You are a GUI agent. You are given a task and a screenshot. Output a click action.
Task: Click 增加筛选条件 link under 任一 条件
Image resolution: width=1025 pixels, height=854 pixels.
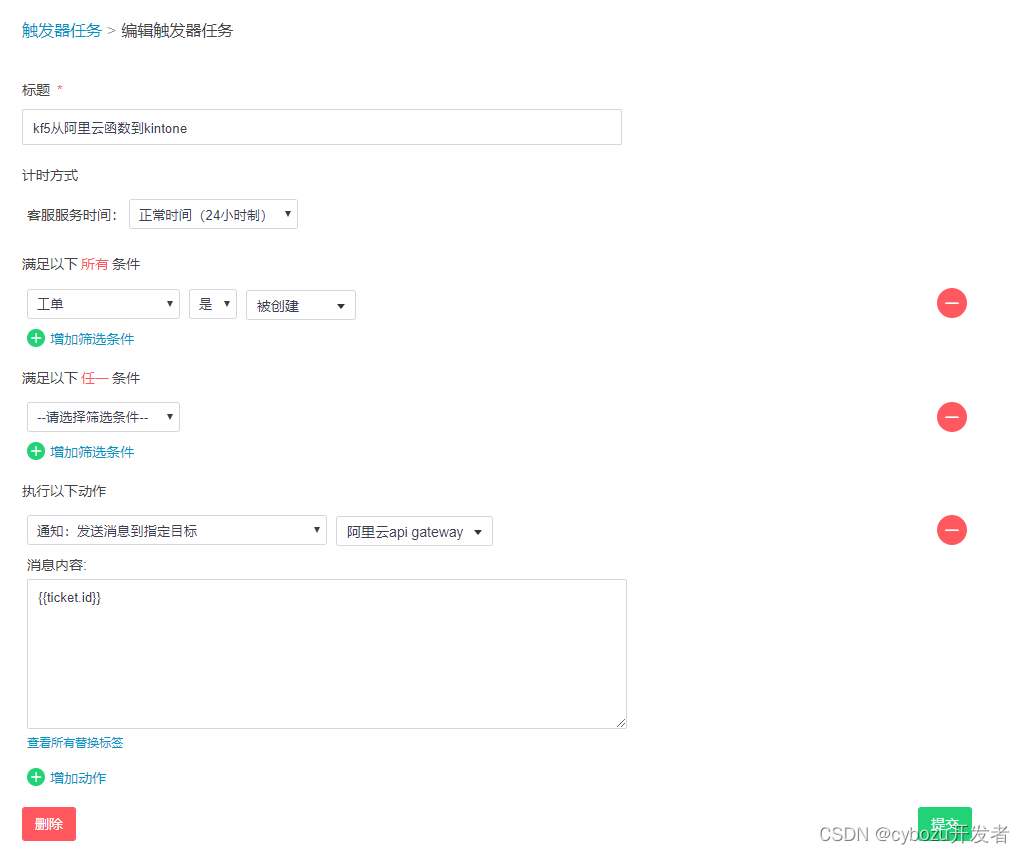[92, 452]
